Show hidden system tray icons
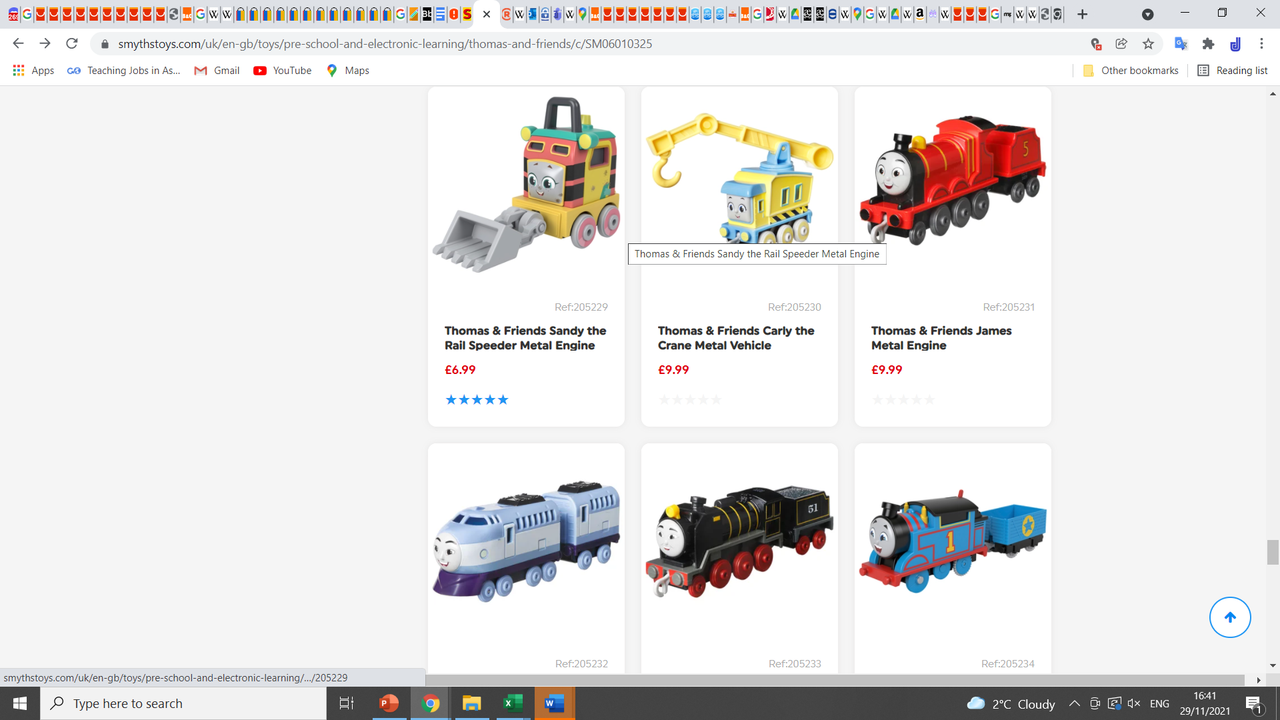The height and width of the screenshot is (720, 1280). point(1074,704)
